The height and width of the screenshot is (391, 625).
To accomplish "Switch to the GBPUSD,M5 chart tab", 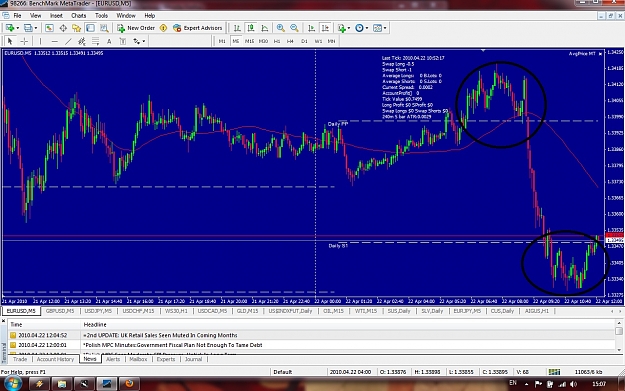I will coord(60,311).
